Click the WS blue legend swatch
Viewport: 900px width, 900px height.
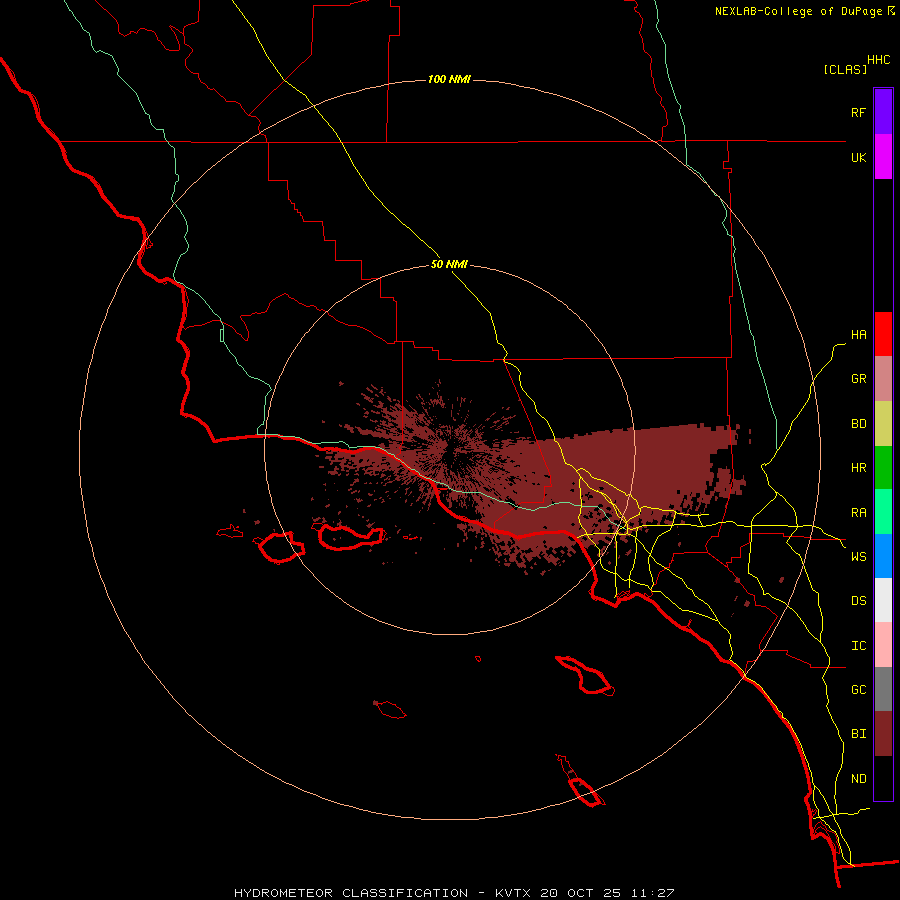(883, 556)
